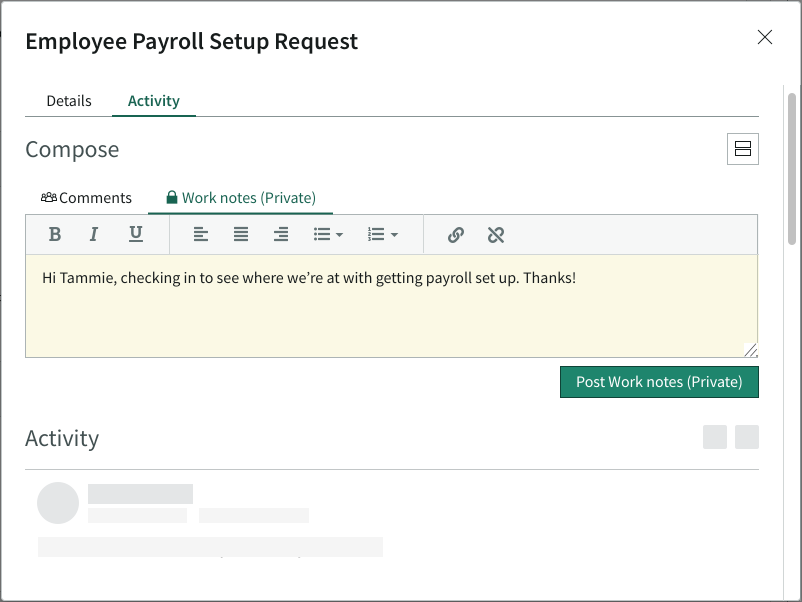Close the Employee Payroll Setup Request dialog

(x=765, y=37)
